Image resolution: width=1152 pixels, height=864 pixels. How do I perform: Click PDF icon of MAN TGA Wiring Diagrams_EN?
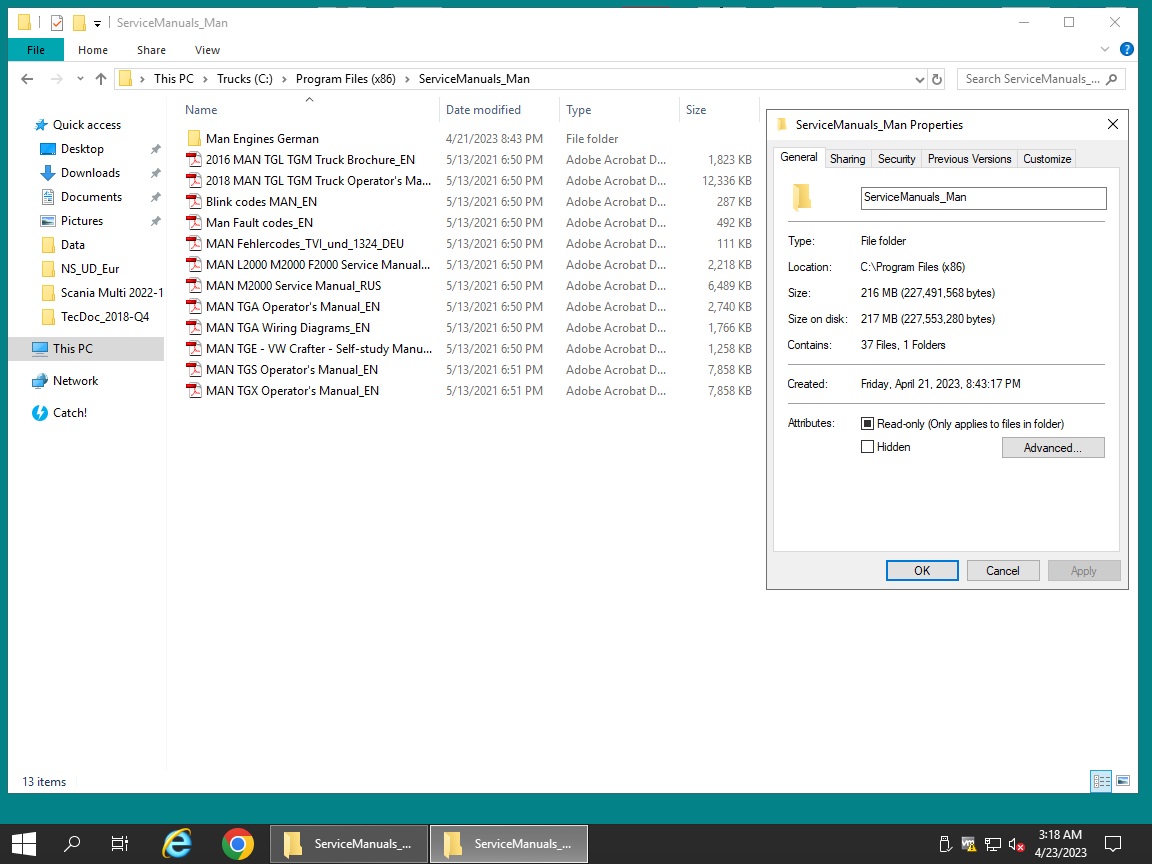pos(194,328)
